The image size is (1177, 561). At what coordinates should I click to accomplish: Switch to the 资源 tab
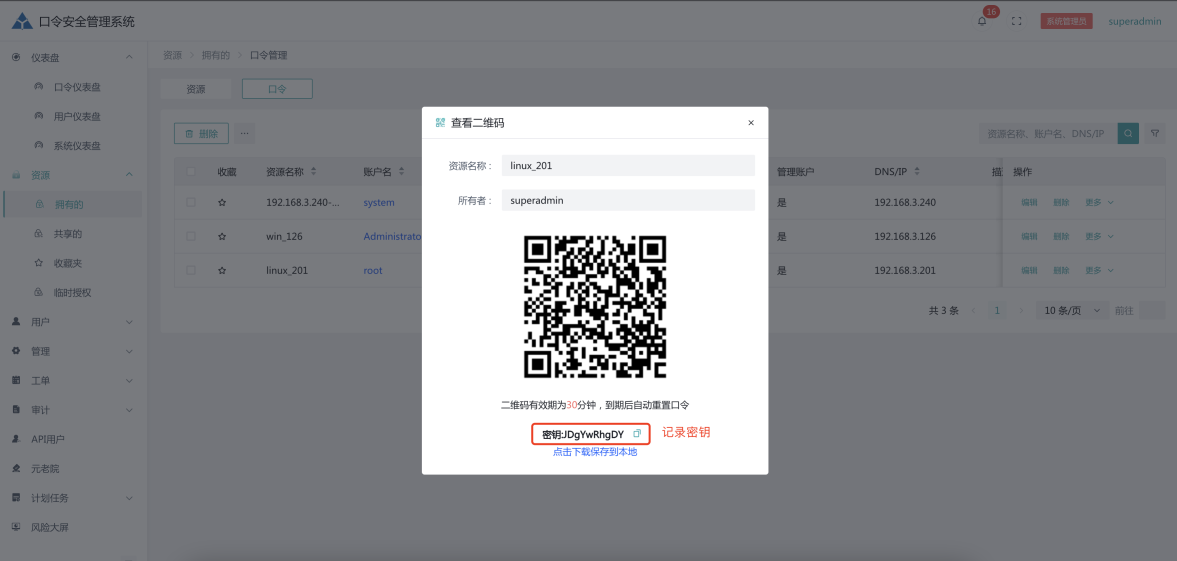tap(196, 89)
